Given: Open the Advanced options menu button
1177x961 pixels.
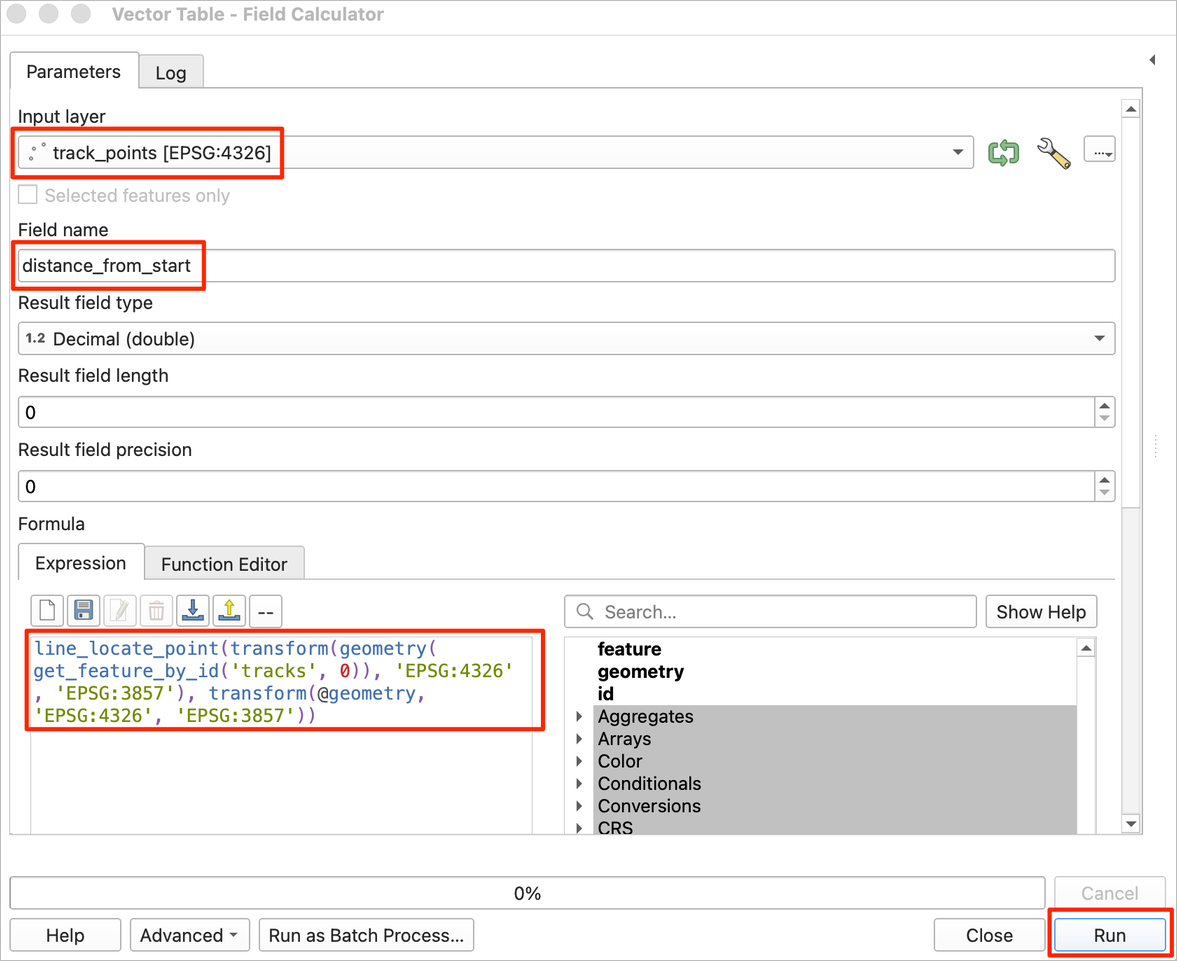Looking at the screenshot, I should tap(189, 935).
